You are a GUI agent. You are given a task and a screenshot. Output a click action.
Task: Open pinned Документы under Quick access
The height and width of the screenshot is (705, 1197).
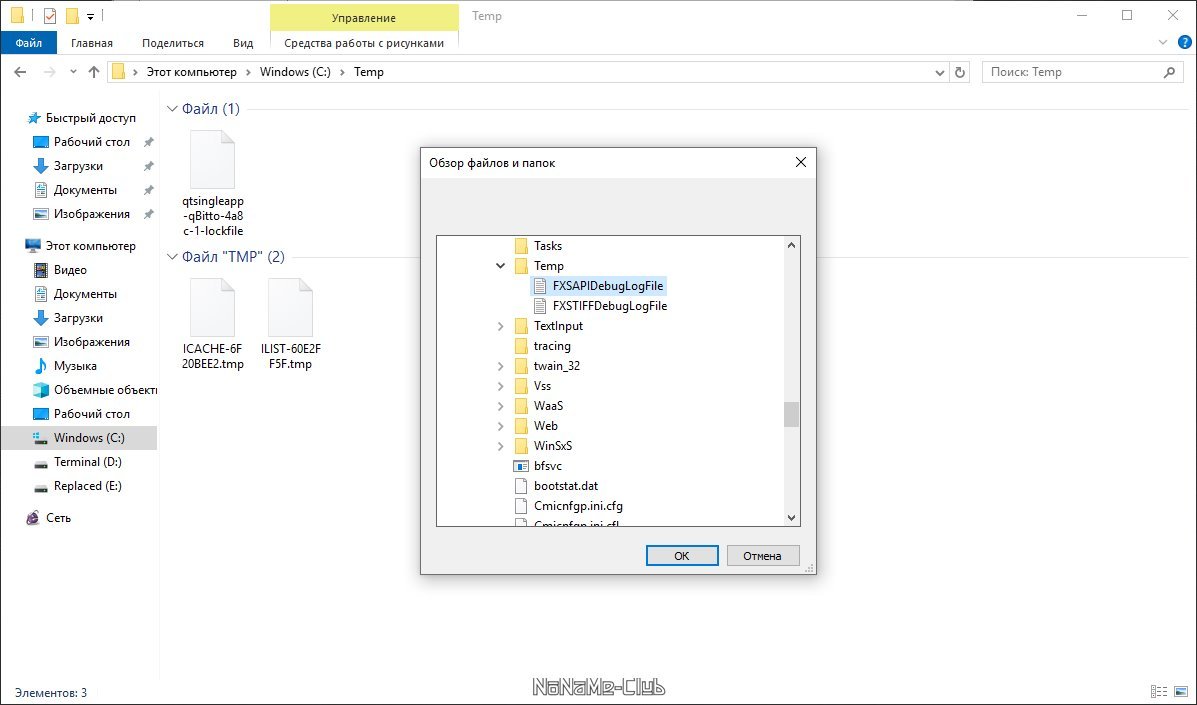click(85, 190)
